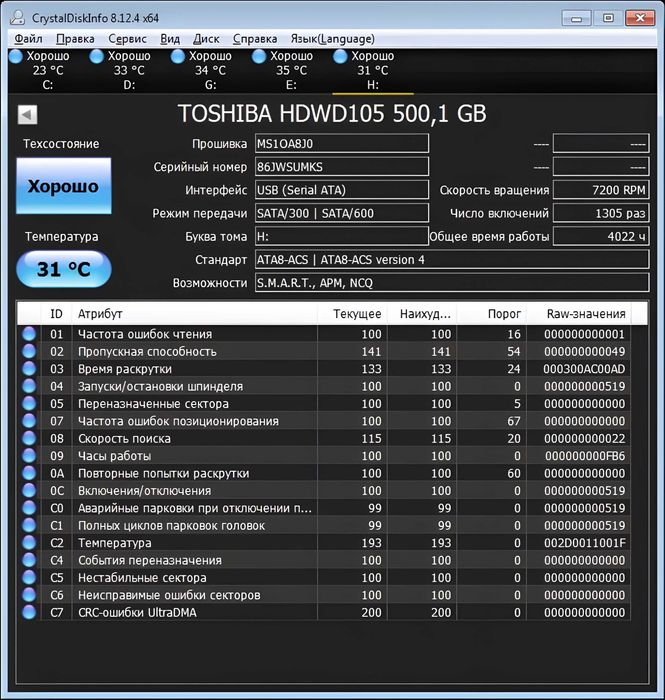
Task: Click the 31 °C temperature button
Action: click(63, 269)
